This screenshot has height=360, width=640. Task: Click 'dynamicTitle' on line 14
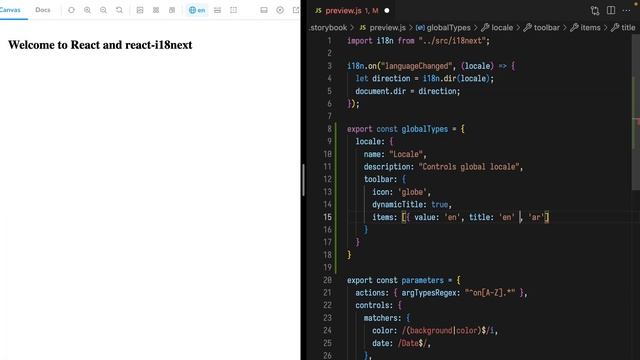point(397,204)
